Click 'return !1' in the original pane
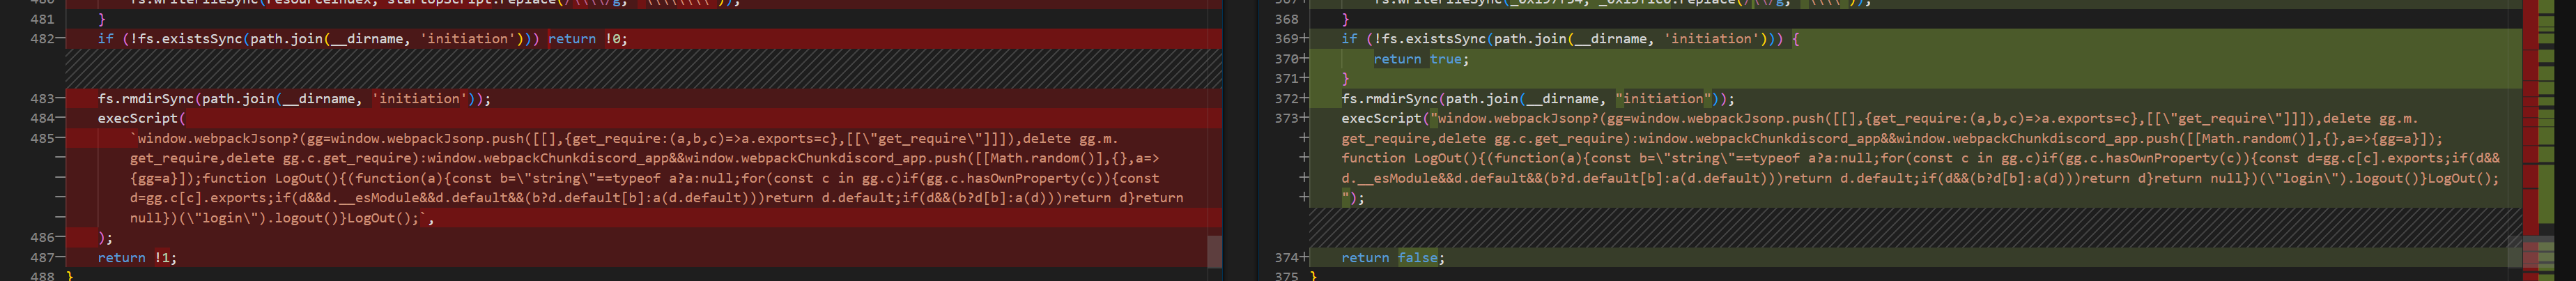Screen dimensions: 2576x281 point(136,258)
